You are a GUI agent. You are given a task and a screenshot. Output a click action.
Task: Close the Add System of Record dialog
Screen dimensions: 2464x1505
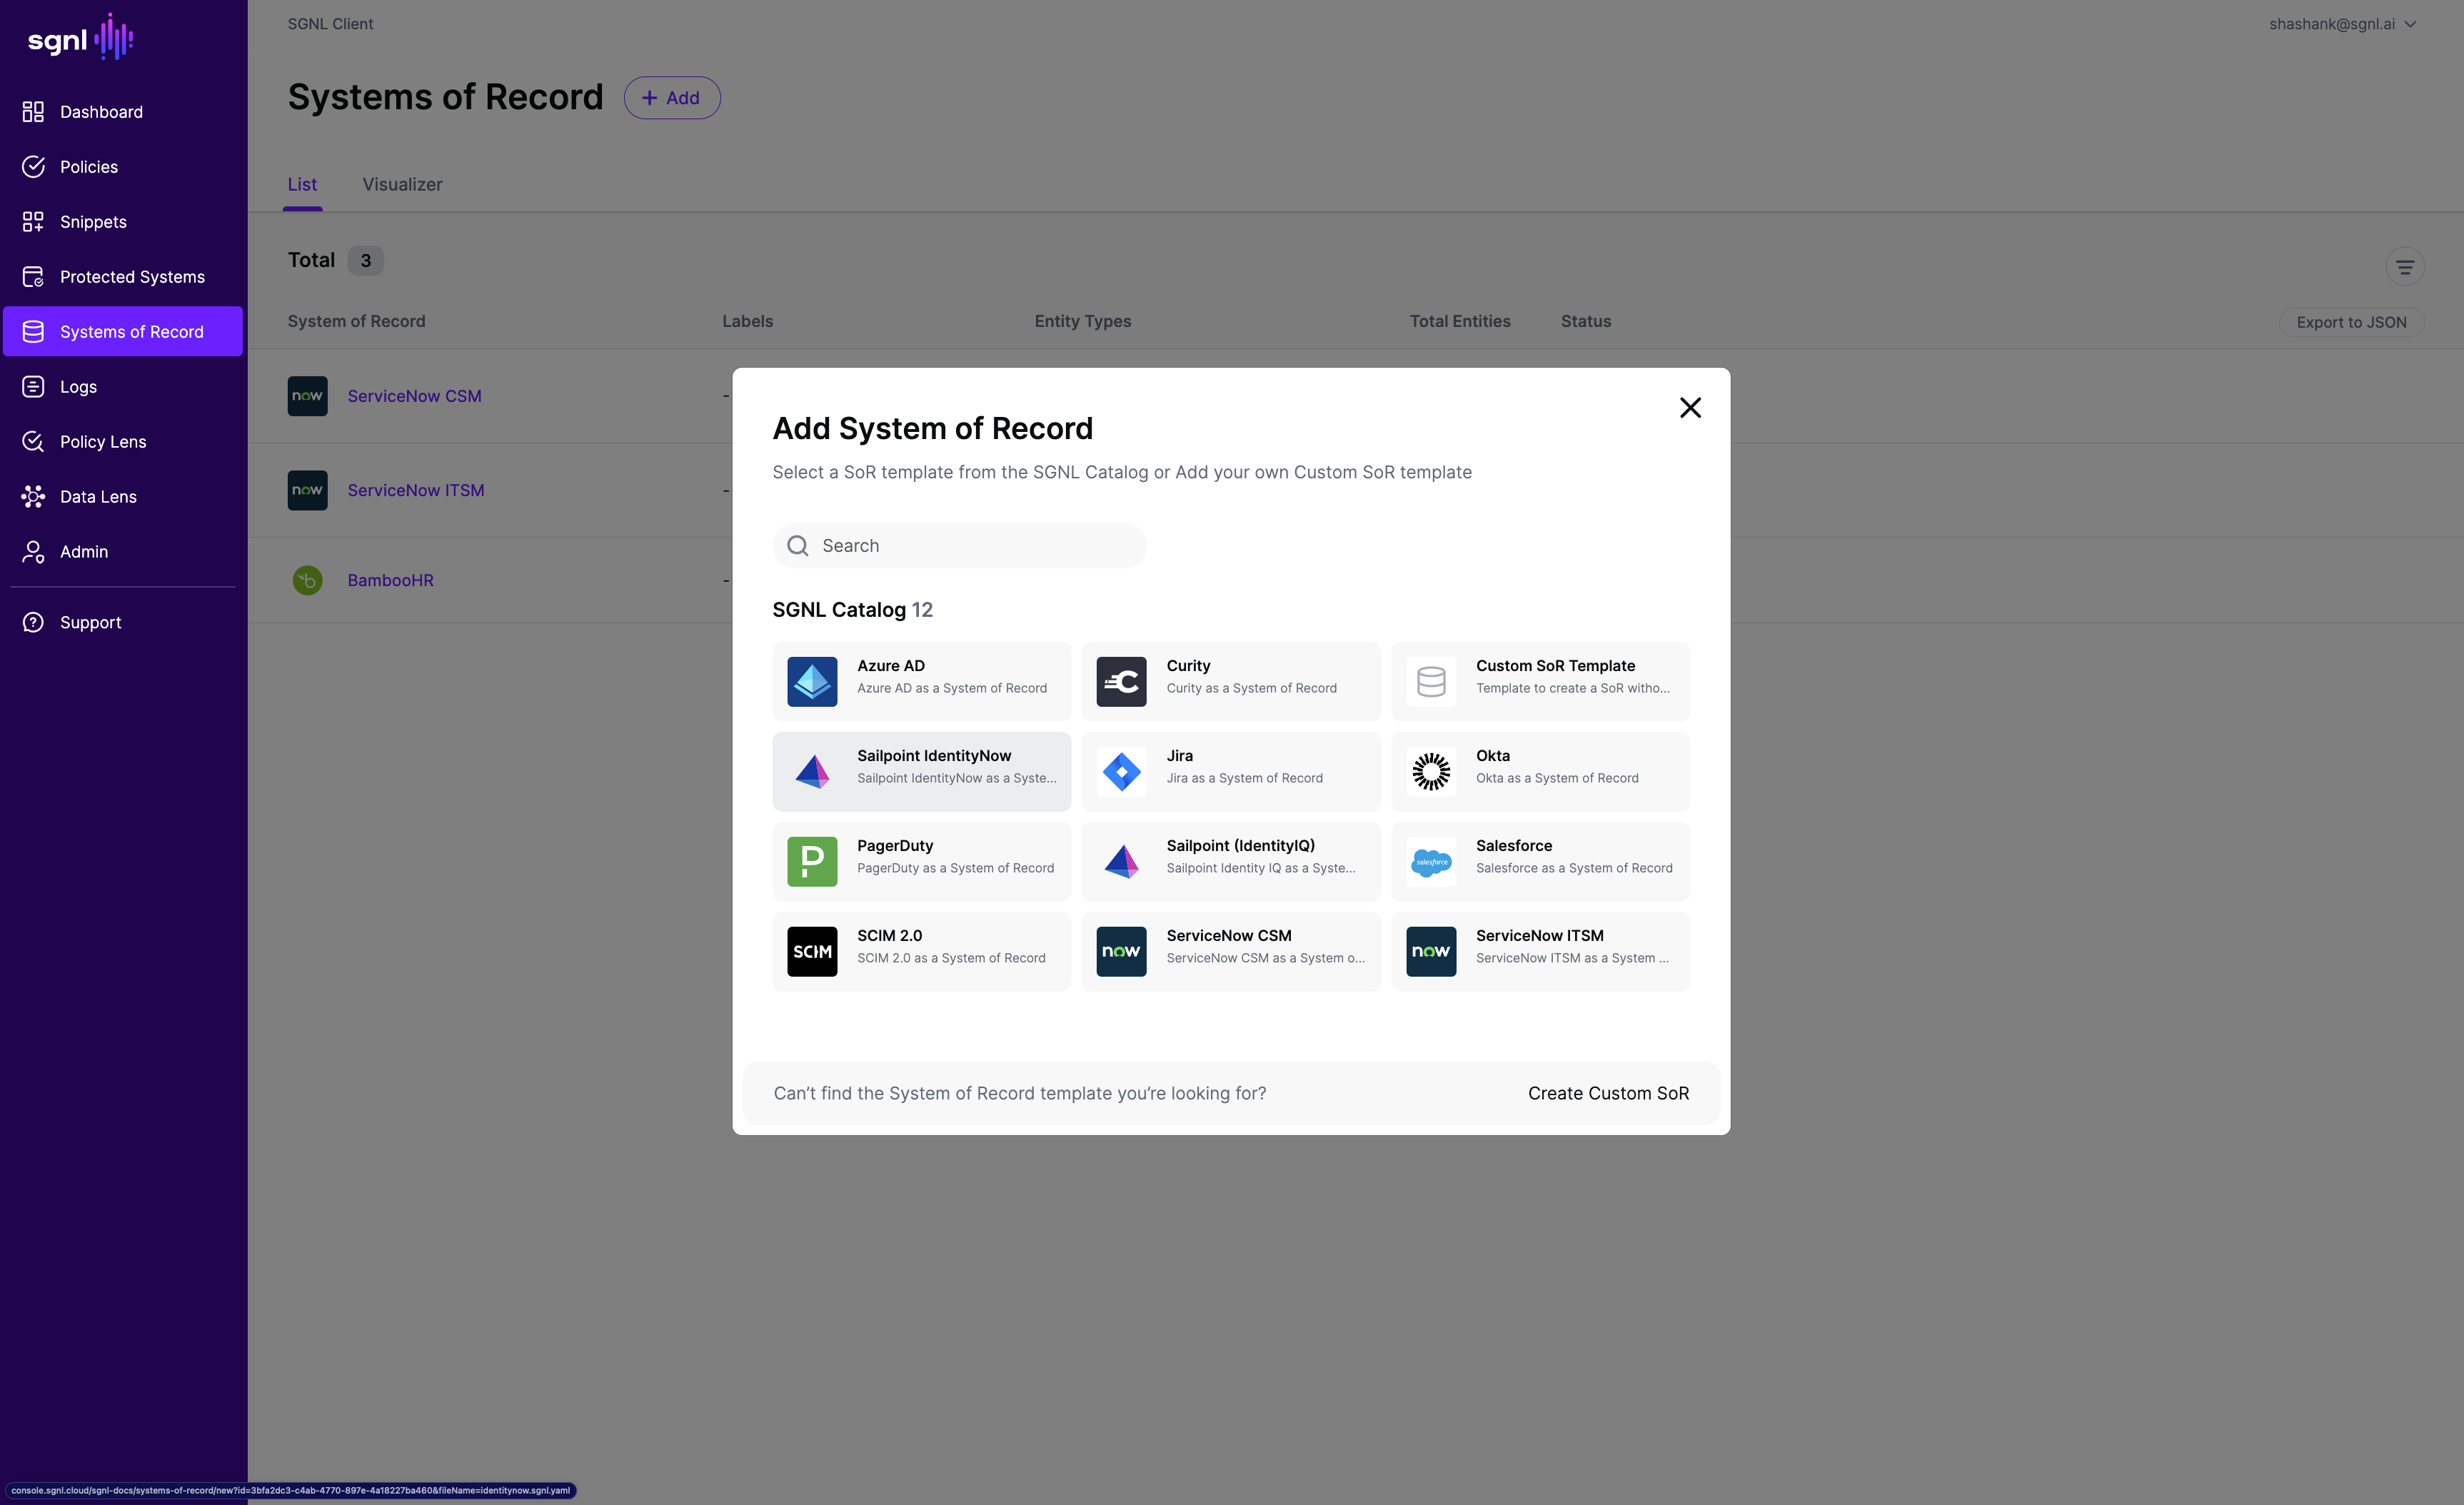(x=1690, y=408)
